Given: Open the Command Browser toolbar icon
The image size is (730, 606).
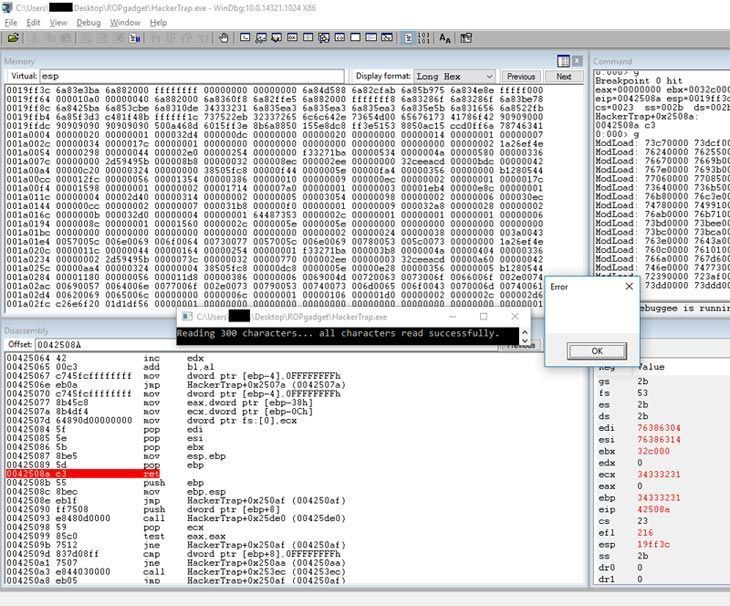Looking at the screenshot, I should tap(387, 38).
